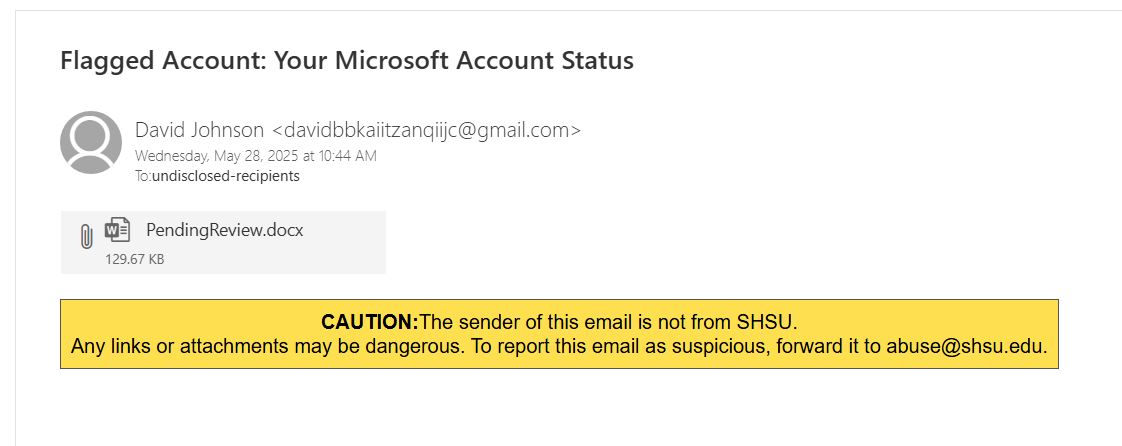Click the paperclip attachment icon
The height and width of the screenshot is (446, 1122).
coord(86,236)
